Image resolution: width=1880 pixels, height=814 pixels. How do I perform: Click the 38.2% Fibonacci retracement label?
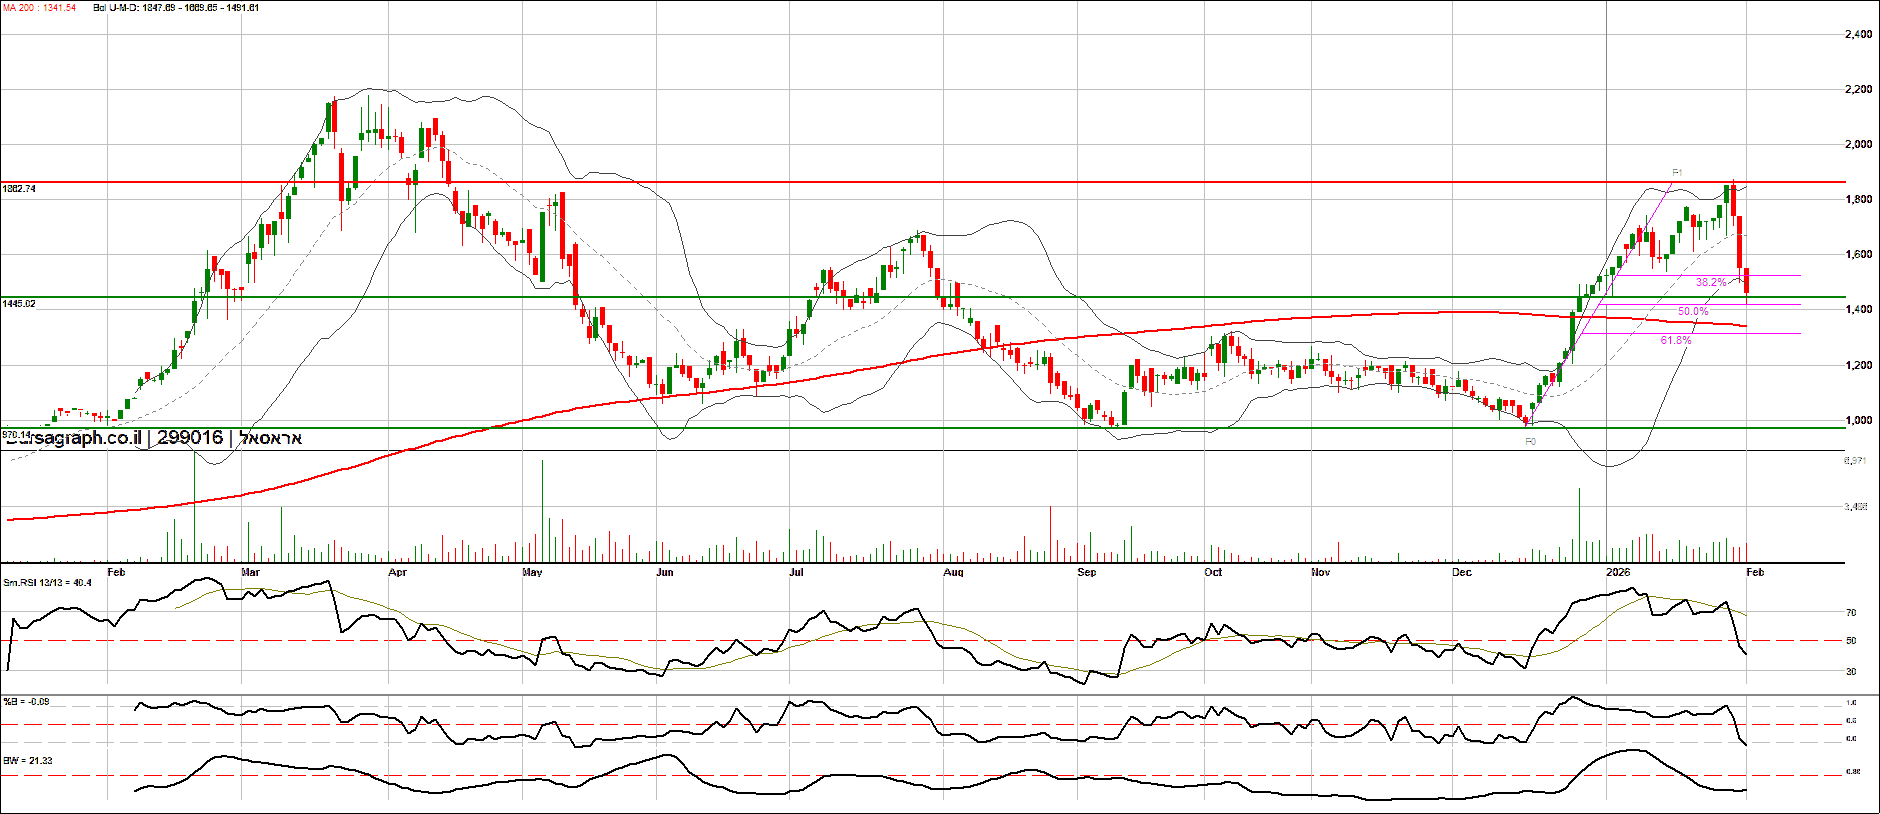pos(1711,283)
